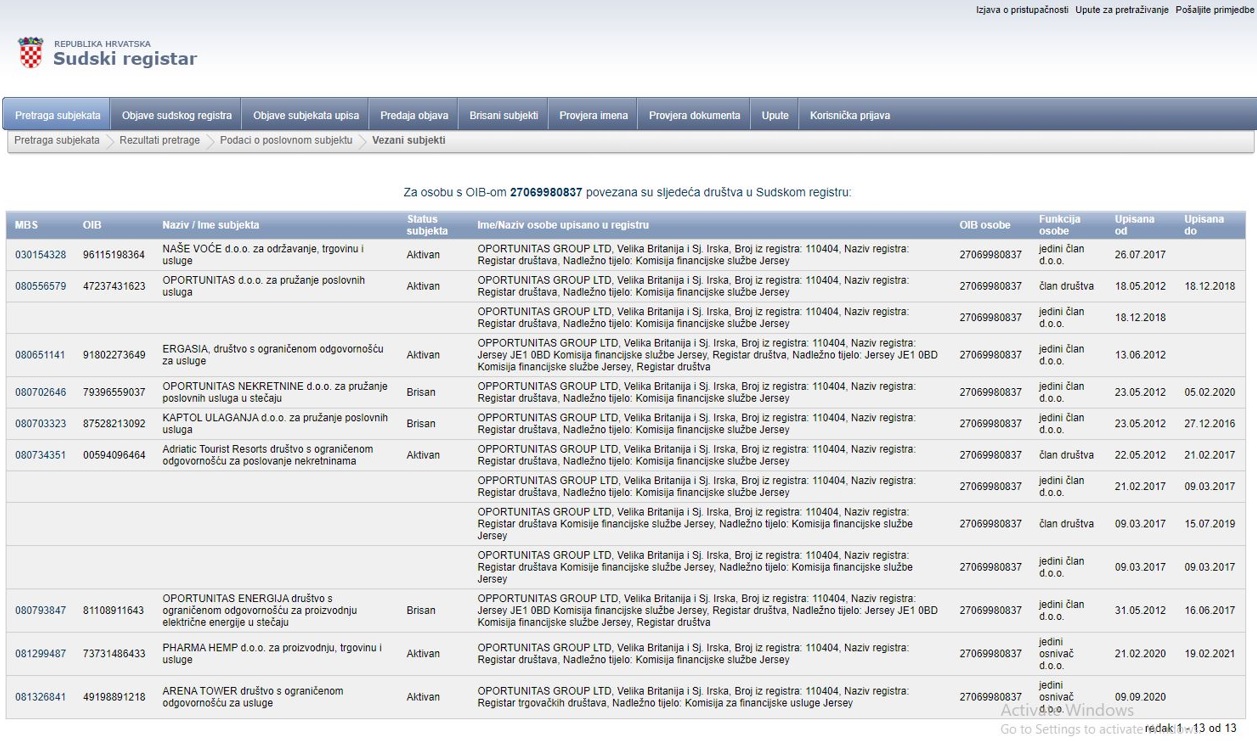Open MBS 081326841 for ARENA TOWER
The height and width of the screenshot is (741, 1257).
(x=40, y=697)
